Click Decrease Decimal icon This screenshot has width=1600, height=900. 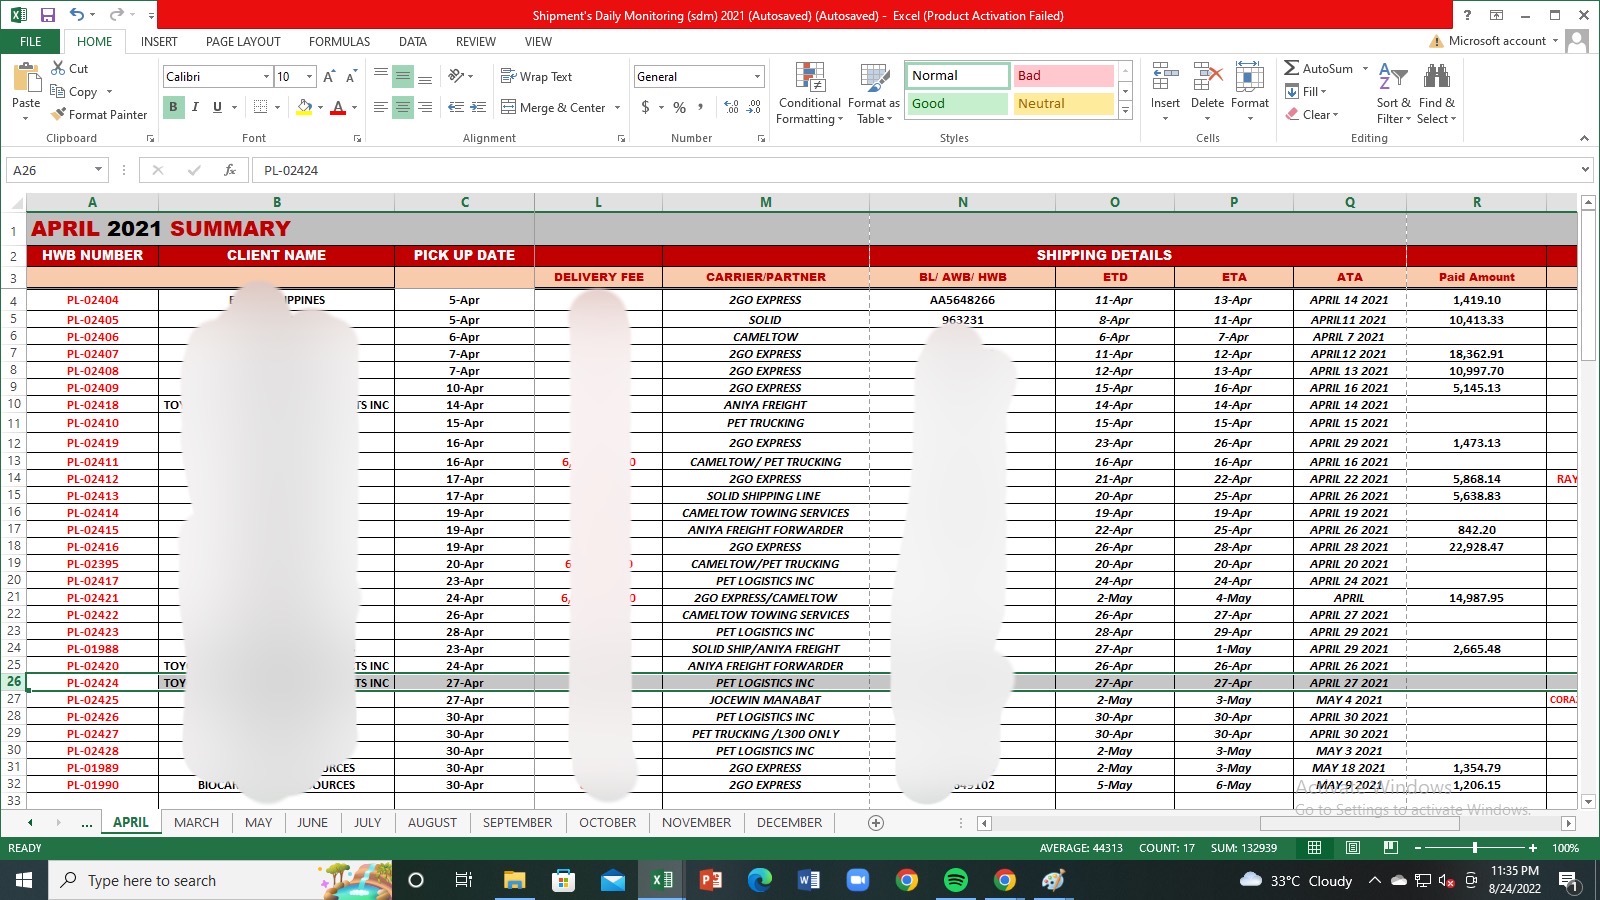click(x=754, y=107)
